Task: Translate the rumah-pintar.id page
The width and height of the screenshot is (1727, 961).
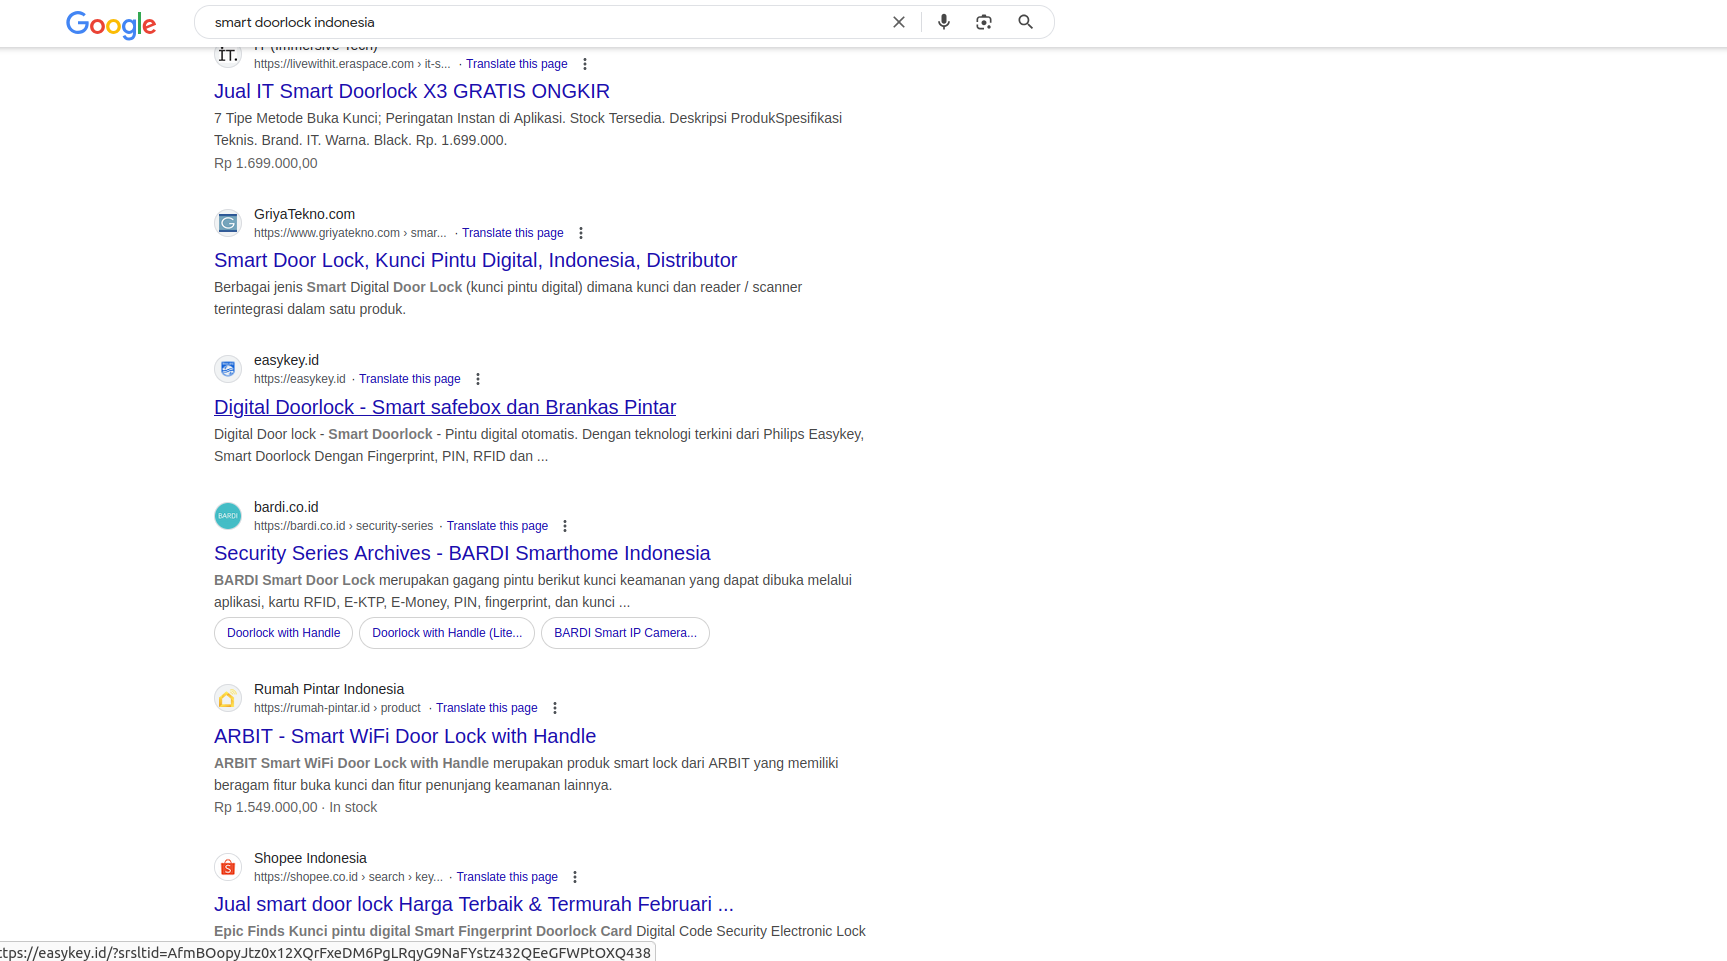Action: [487, 708]
